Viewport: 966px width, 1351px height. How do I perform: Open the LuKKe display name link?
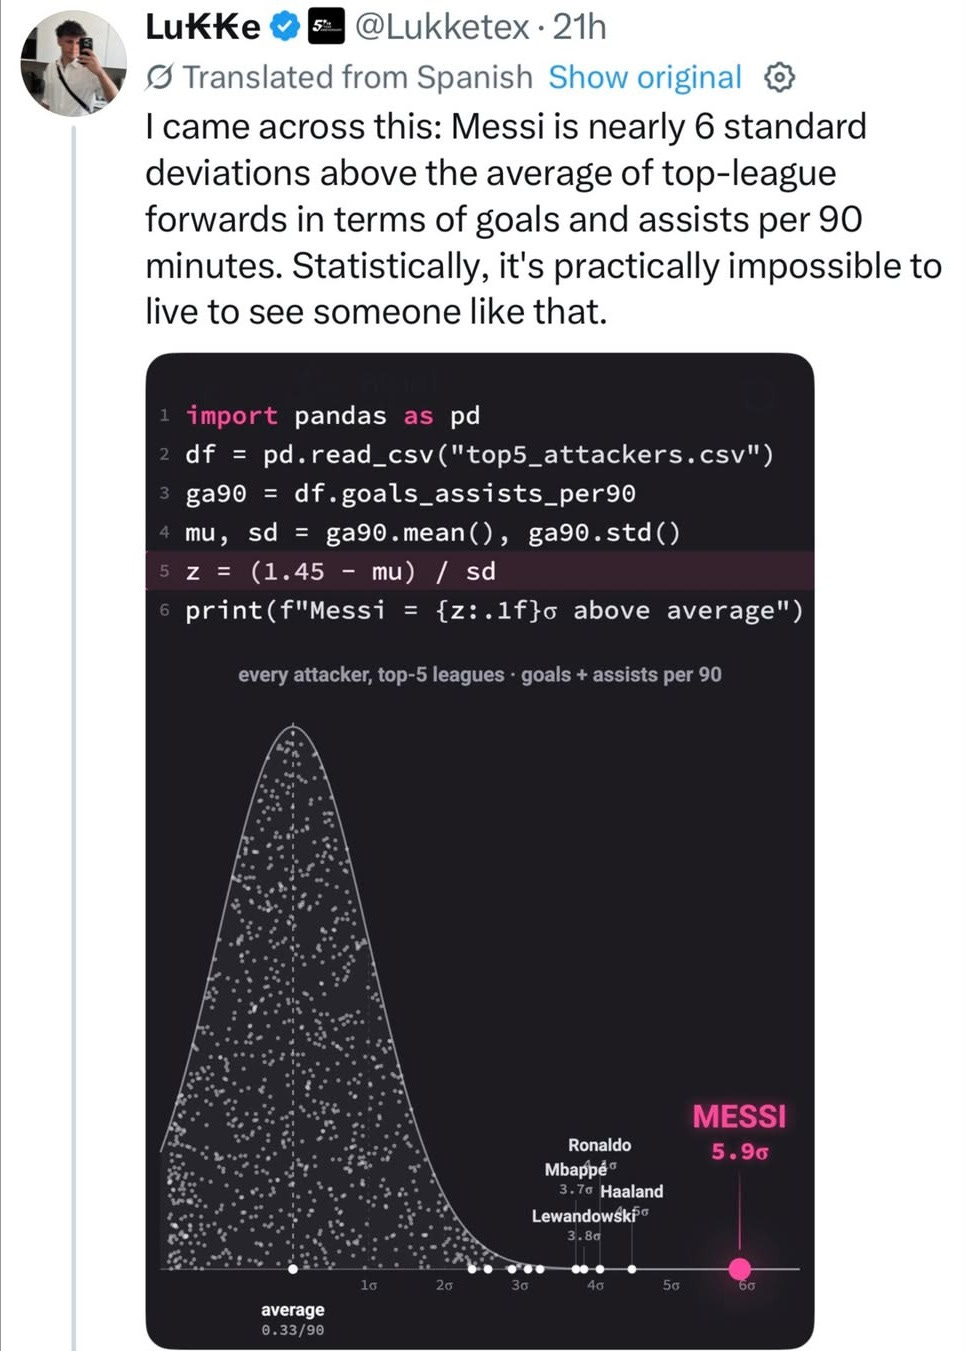[204, 27]
